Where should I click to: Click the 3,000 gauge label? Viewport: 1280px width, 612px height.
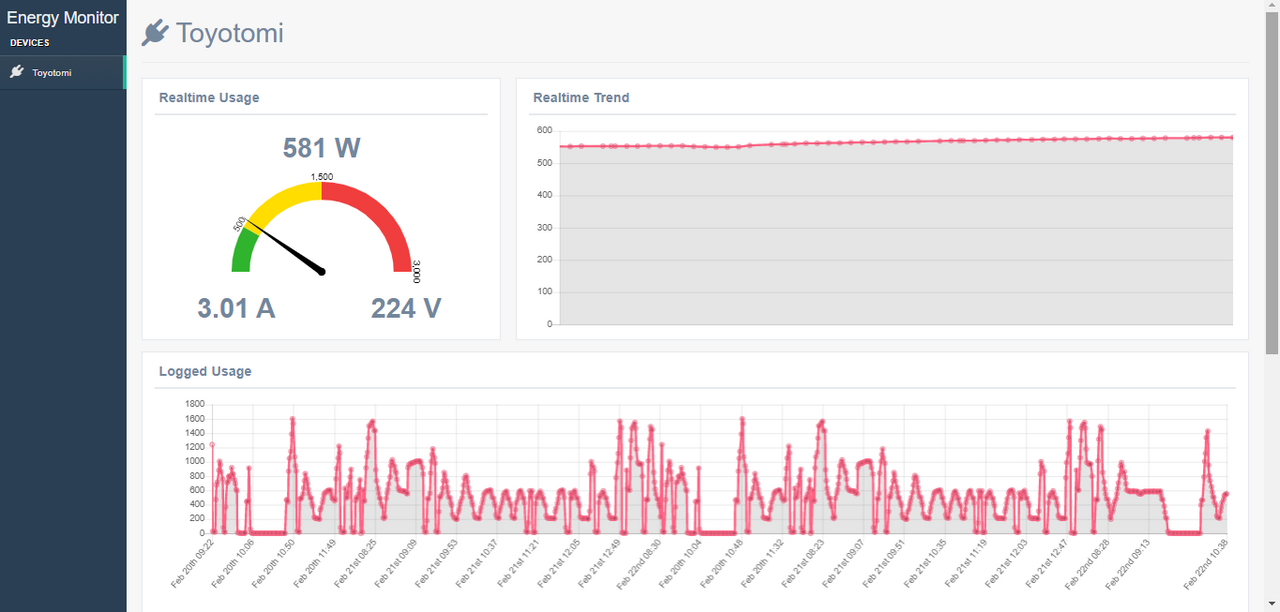[x=417, y=272]
